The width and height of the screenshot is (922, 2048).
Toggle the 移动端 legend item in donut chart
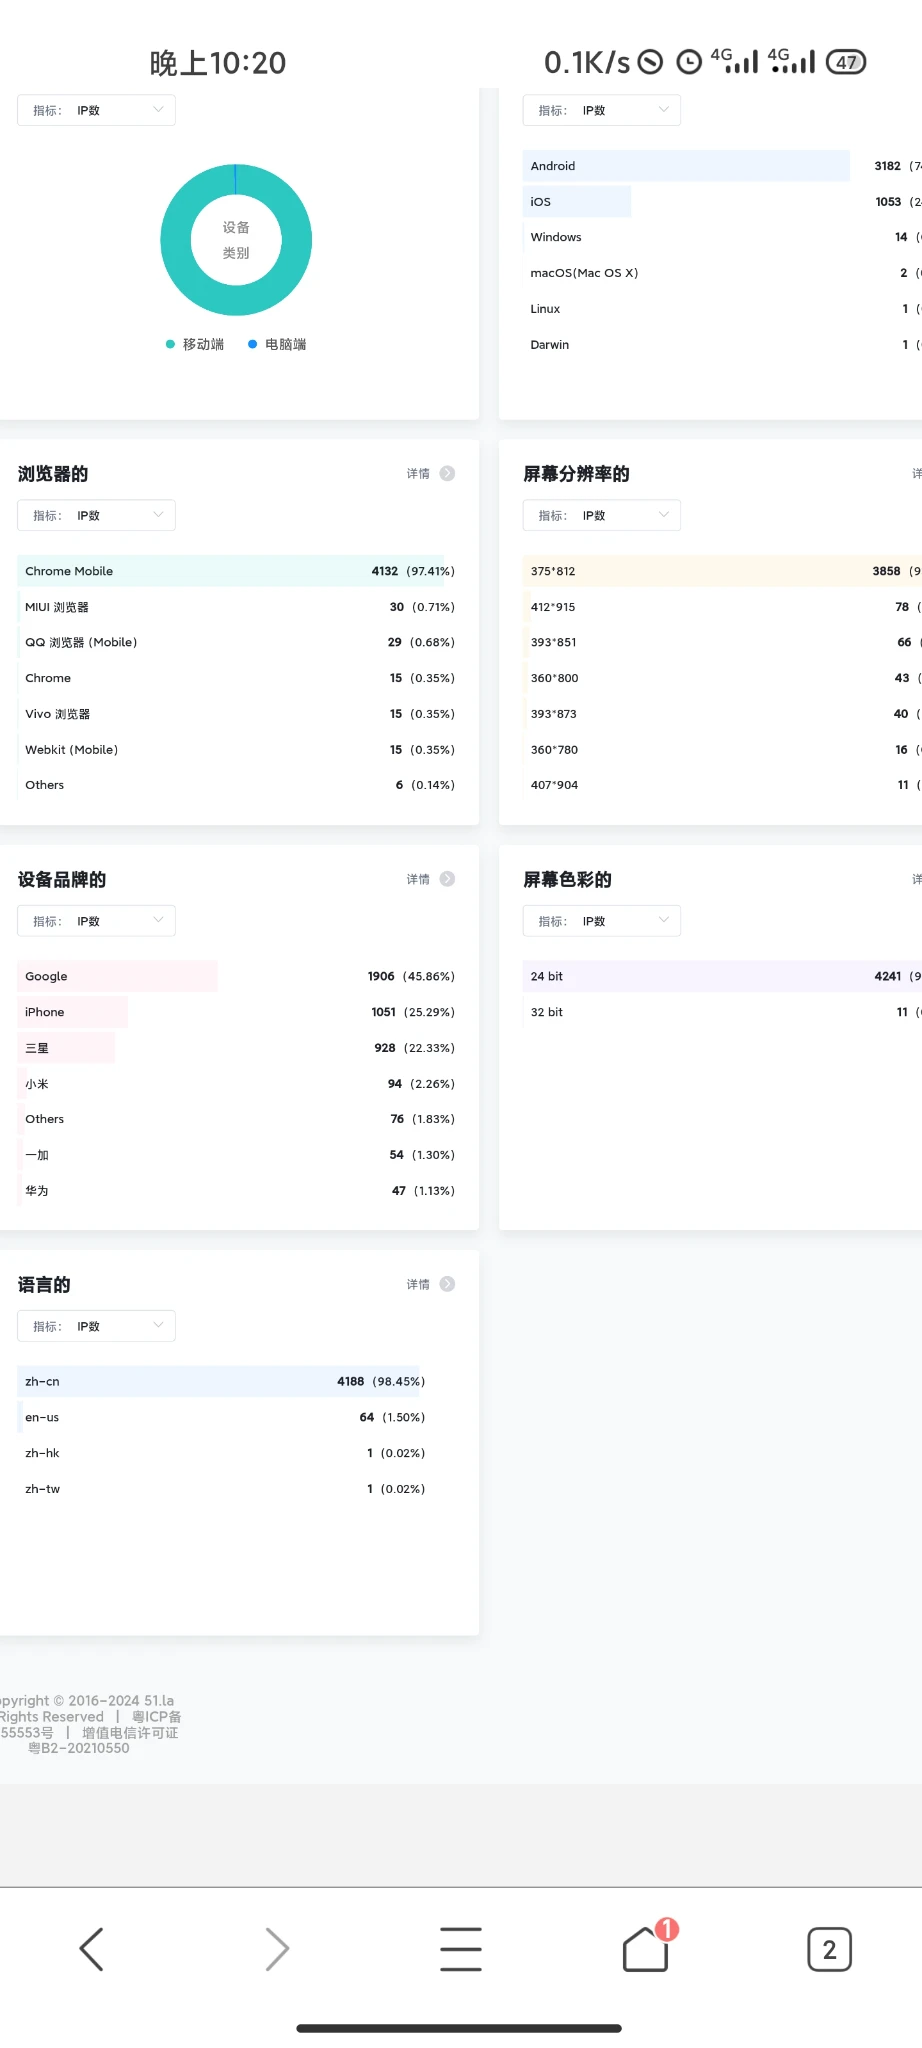(195, 344)
